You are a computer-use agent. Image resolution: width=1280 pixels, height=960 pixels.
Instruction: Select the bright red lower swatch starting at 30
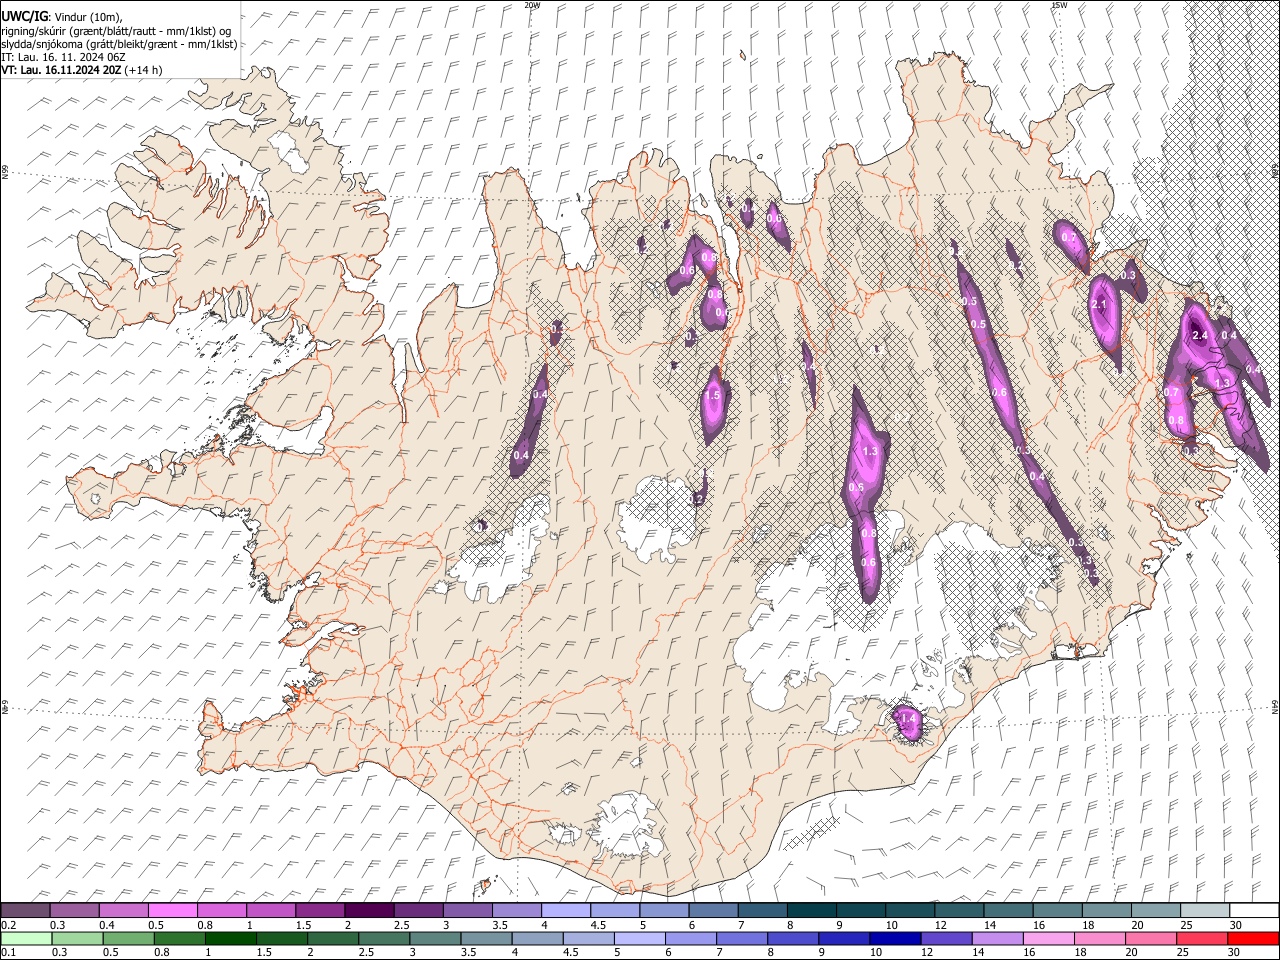pyautogui.click(x=1253, y=938)
